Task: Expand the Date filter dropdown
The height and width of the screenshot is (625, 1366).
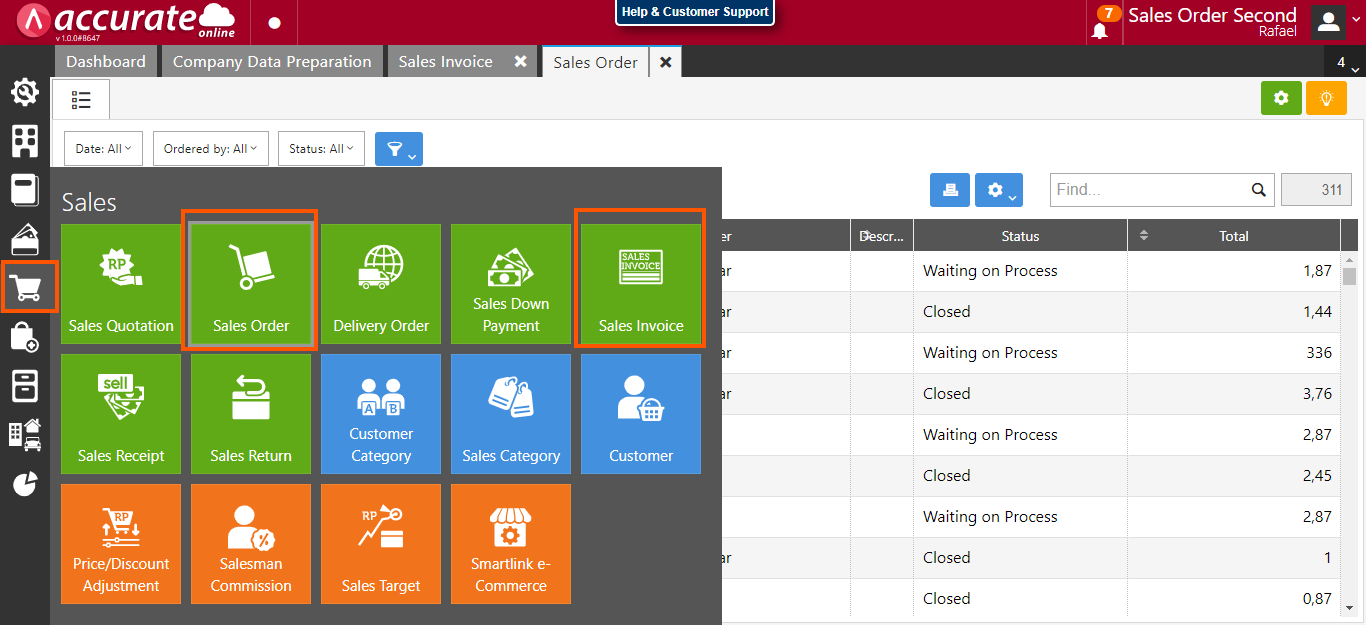Action: pos(104,149)
